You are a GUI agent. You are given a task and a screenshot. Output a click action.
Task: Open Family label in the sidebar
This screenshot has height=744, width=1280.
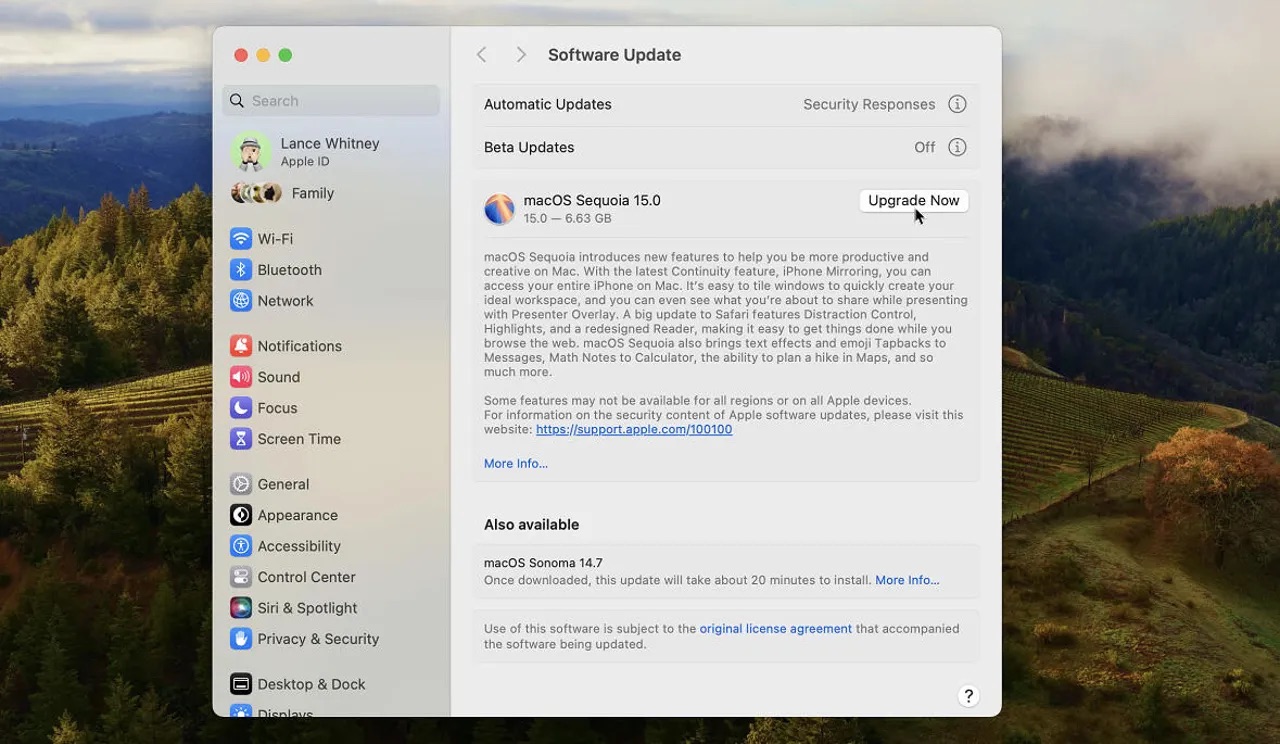[313, 193]
